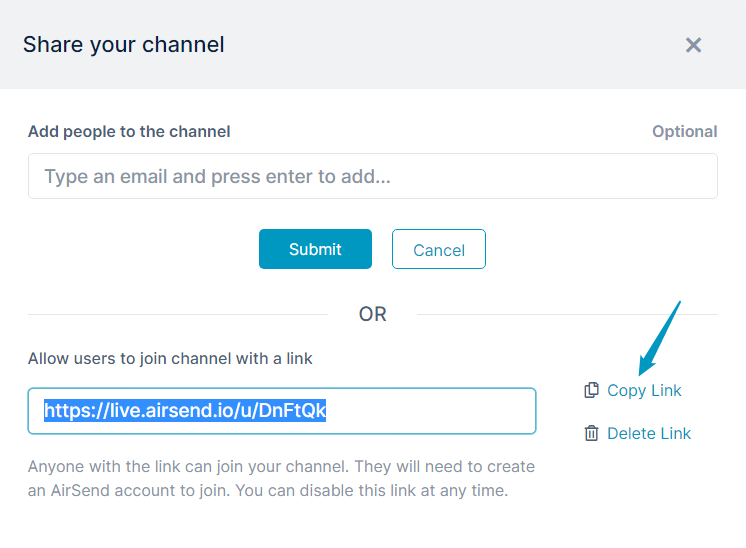Click the Copy Link text
Screen dimensions: 746x548
644,391
